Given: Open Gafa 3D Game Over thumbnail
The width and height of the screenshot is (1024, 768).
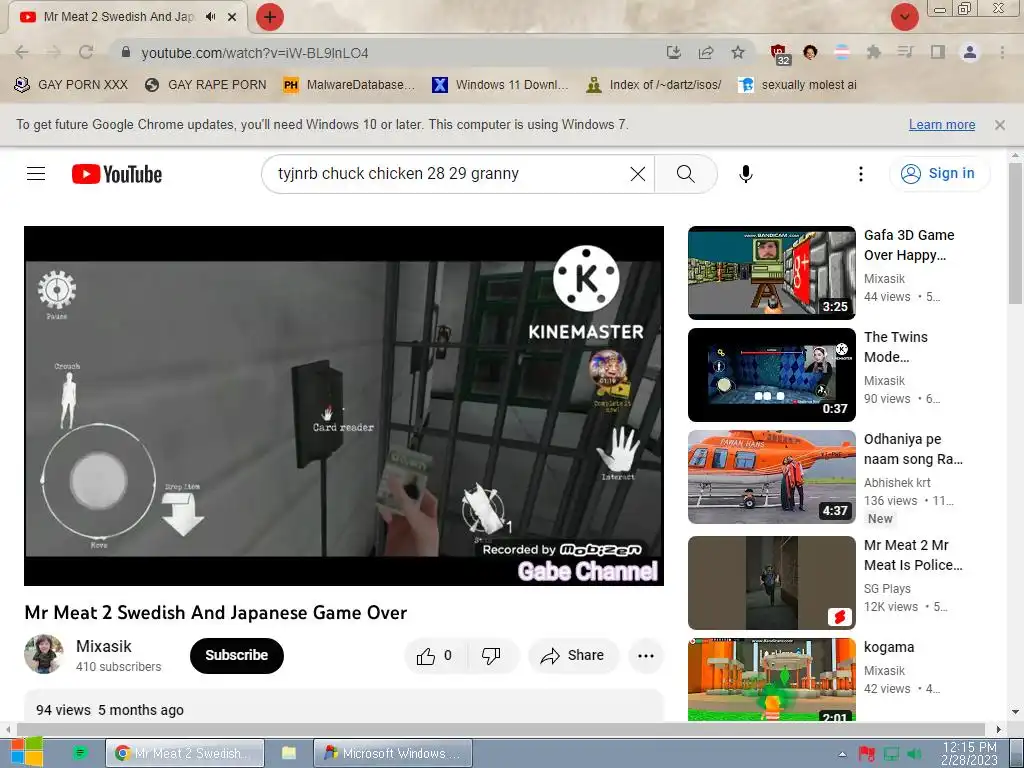Looking at the screenshot, I should tap(771, 272).
